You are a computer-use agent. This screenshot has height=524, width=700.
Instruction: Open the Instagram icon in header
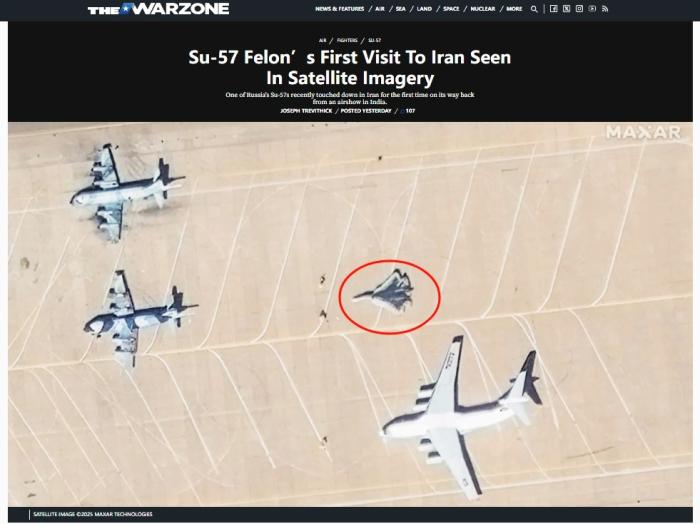tap(579, 8)
